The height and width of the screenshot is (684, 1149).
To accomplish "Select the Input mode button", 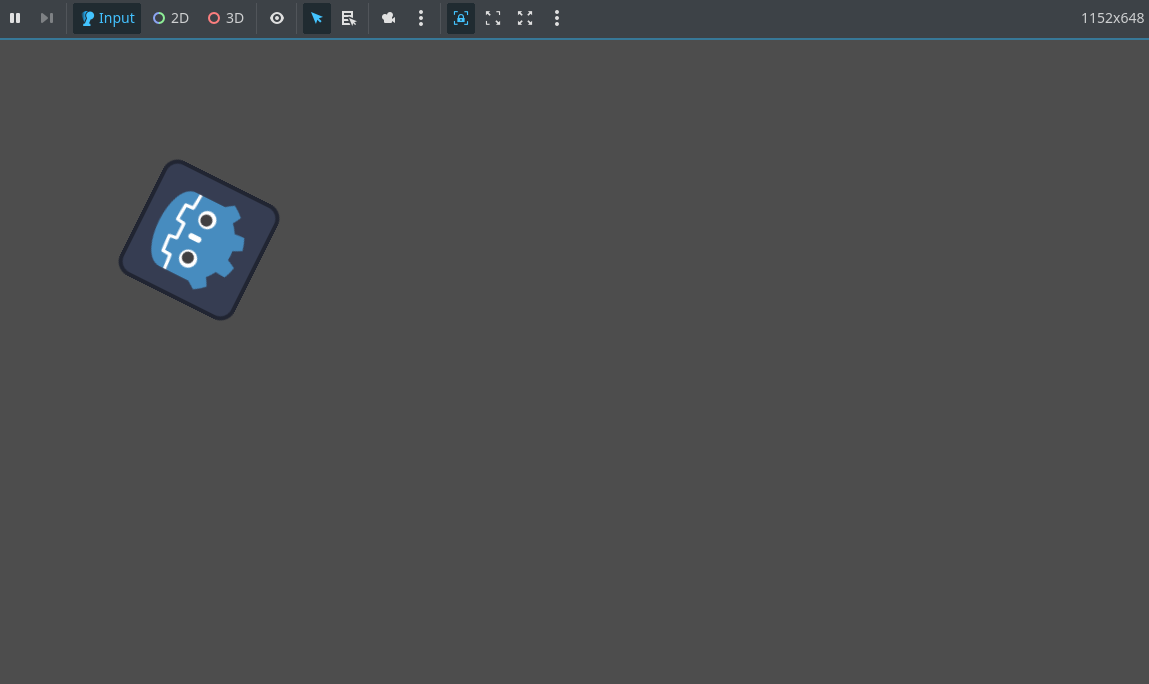I will (107, 18).
